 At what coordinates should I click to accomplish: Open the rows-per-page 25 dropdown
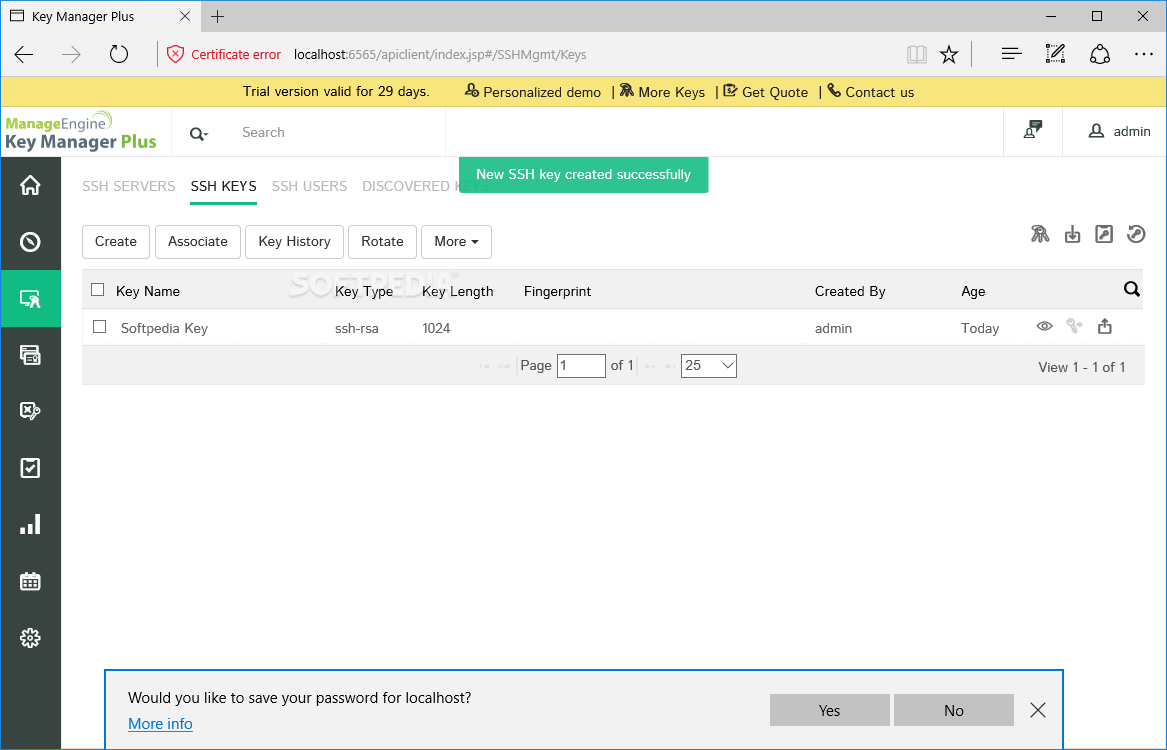tap(709, 365)
